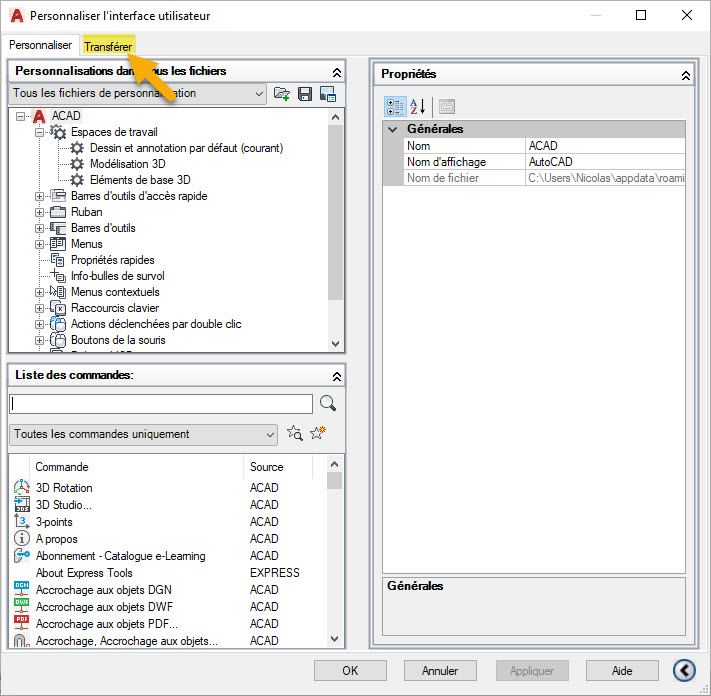This screenshot has width=711, height=696.
Task: Click the OK button
Action: pos(350,671)
